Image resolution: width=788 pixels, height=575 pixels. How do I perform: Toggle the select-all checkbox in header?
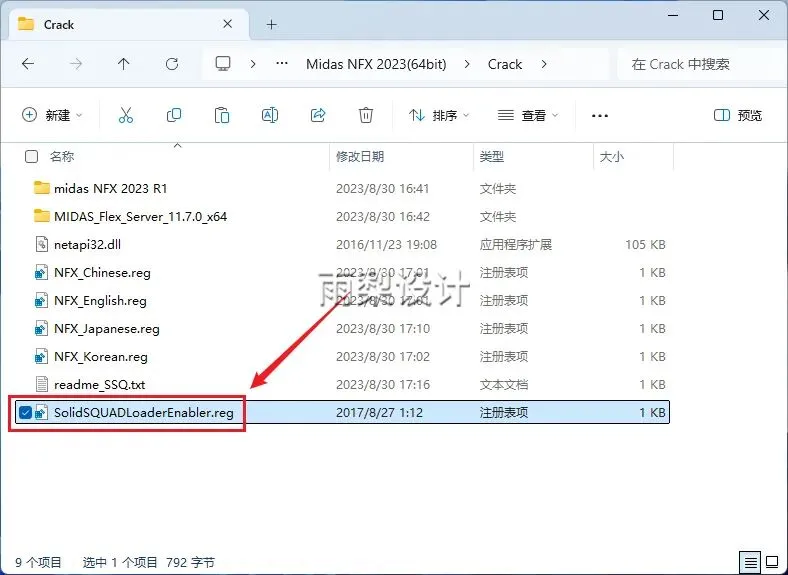pyautogui.click(x=31, y=157)
